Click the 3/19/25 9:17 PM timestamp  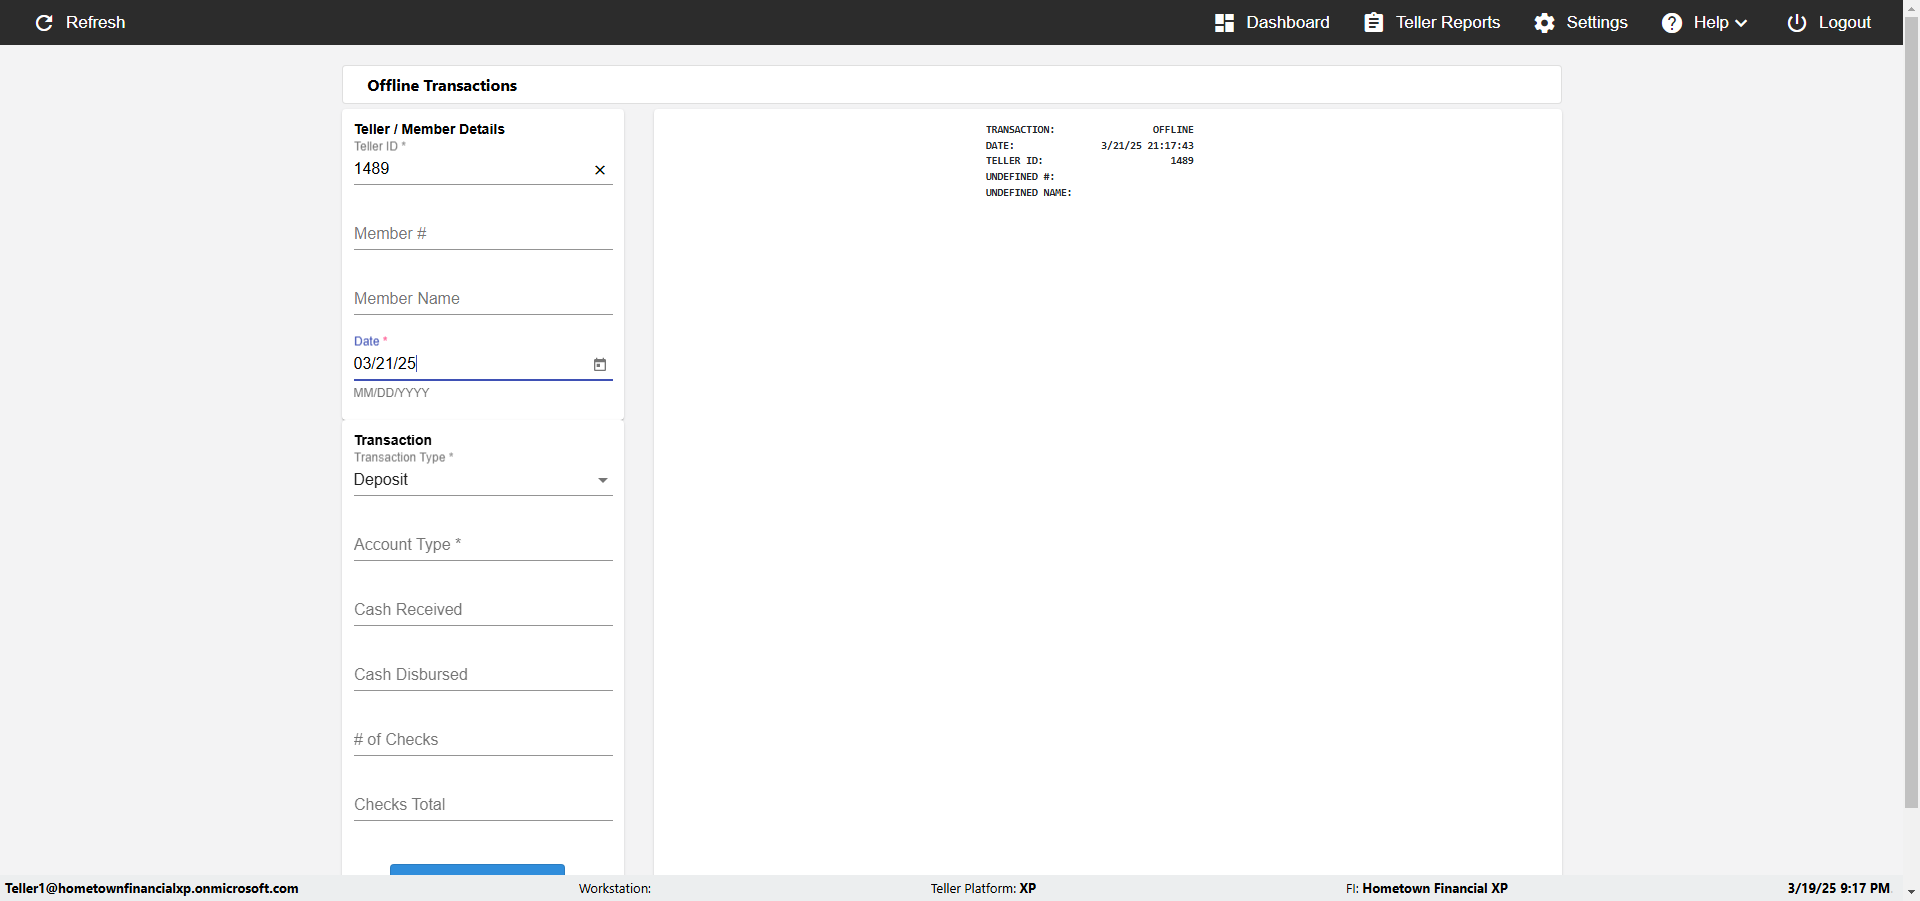1839,888
